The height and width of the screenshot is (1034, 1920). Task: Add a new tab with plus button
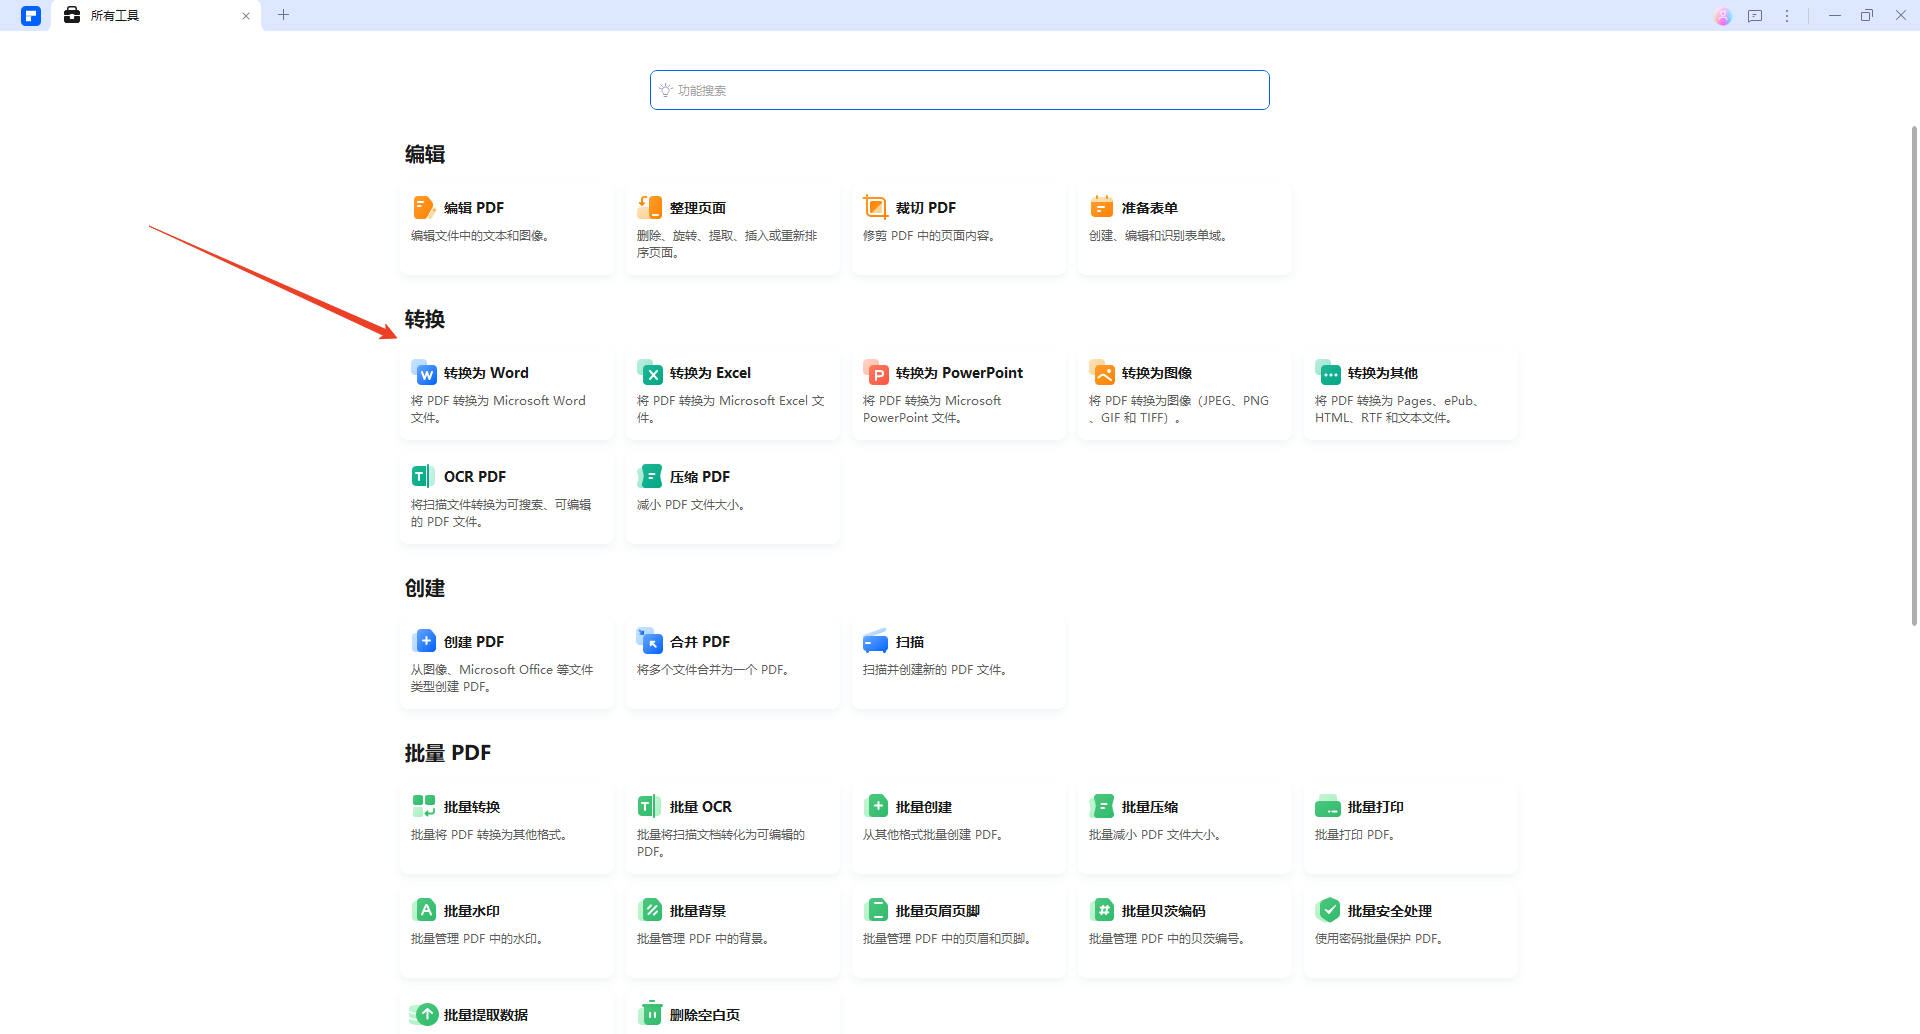click(284, 15)
